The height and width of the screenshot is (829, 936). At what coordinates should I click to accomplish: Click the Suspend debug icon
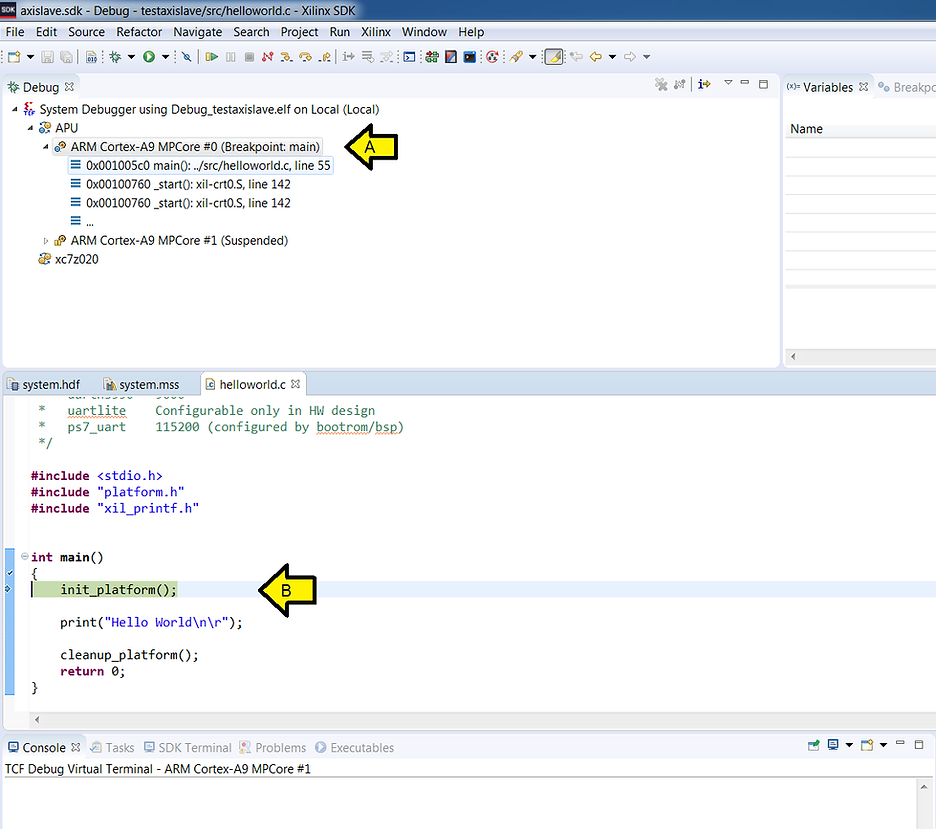click(x=230, y=56)
